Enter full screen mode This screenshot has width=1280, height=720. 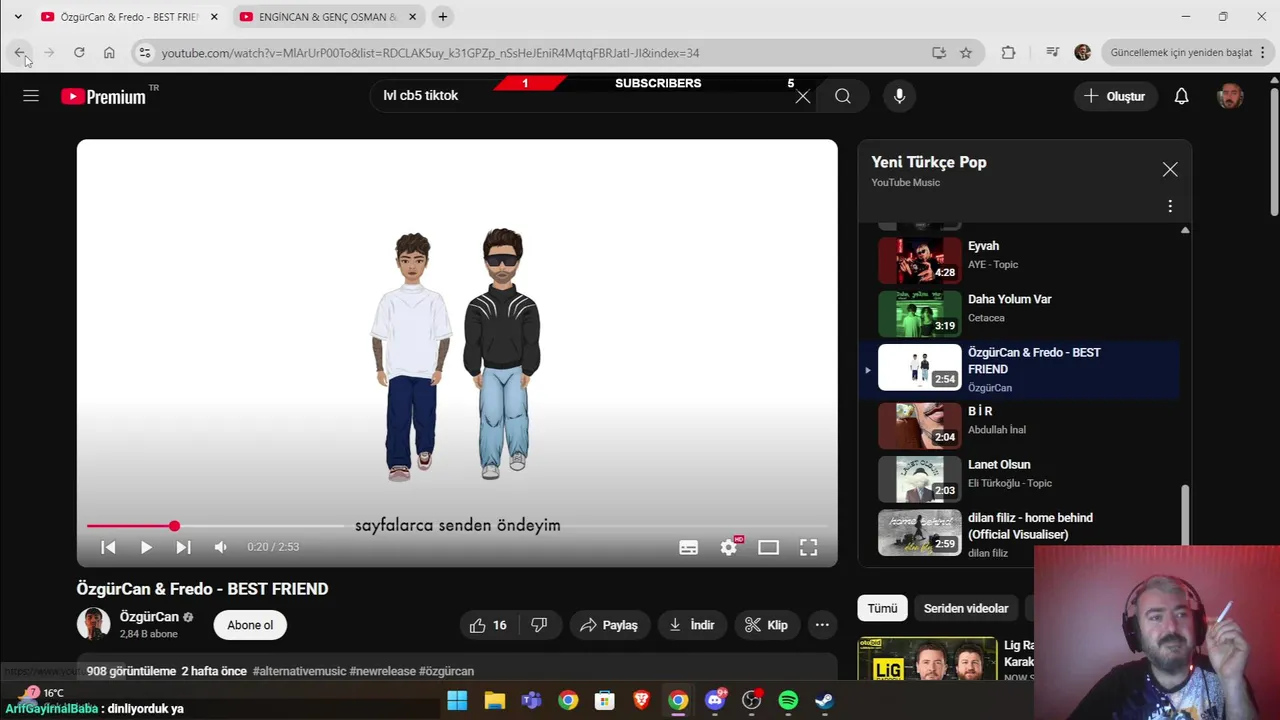pyautogui.click(x=808, y=547)
